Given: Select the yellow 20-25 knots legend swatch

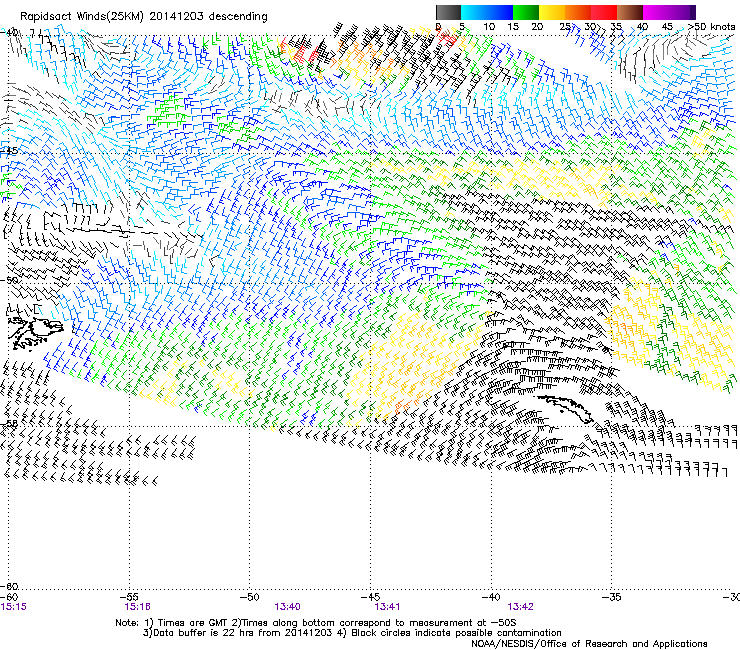Looking at the screenshot, I should (x=552, y=12).
